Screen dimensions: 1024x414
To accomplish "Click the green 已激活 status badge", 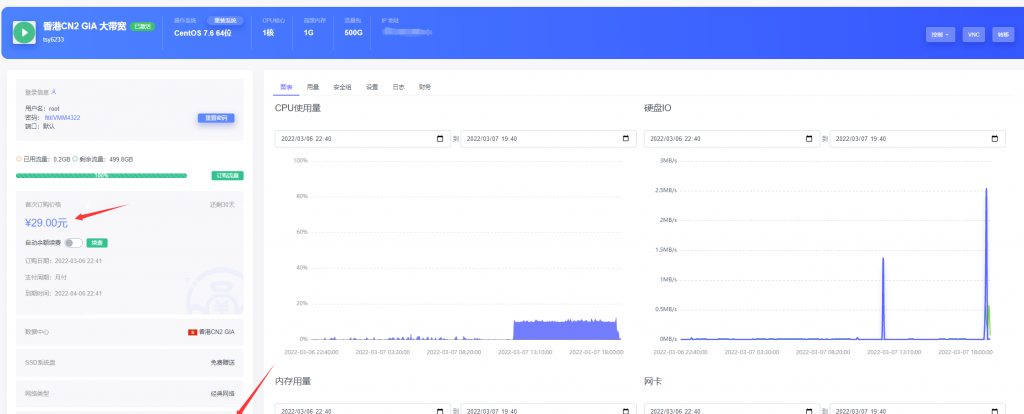I will 142,27.
